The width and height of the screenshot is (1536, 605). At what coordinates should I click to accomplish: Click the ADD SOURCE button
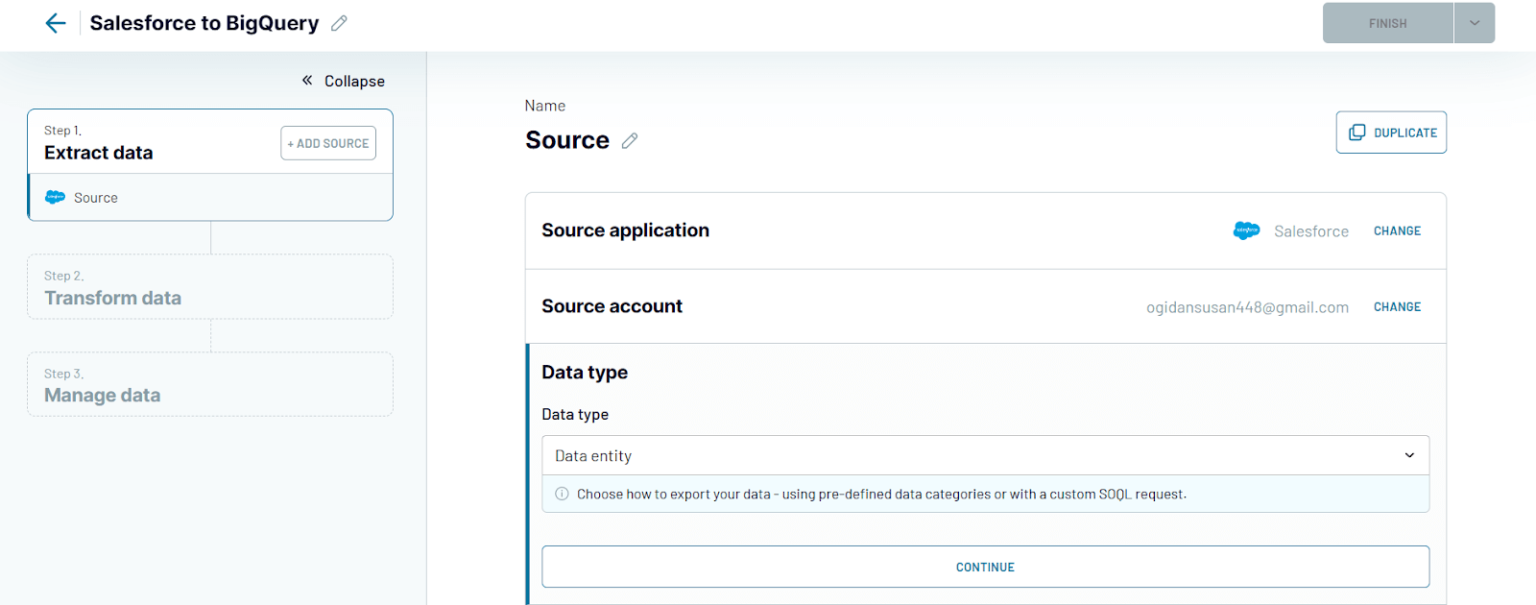[328, 143]
